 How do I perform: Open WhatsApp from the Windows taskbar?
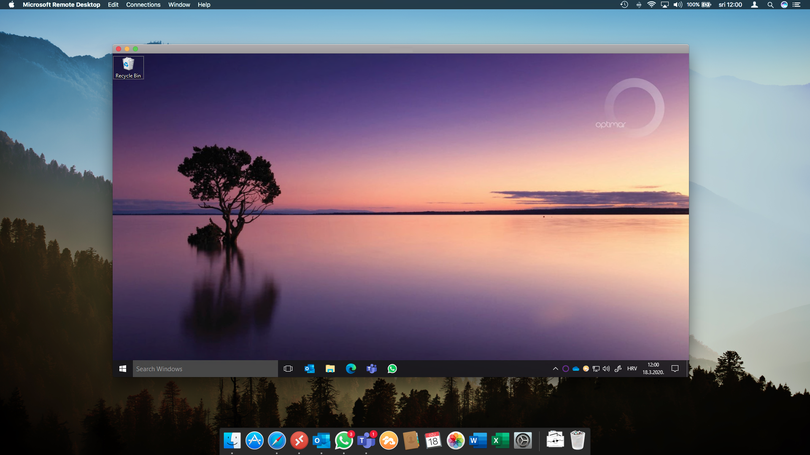(x=392, y=369)
